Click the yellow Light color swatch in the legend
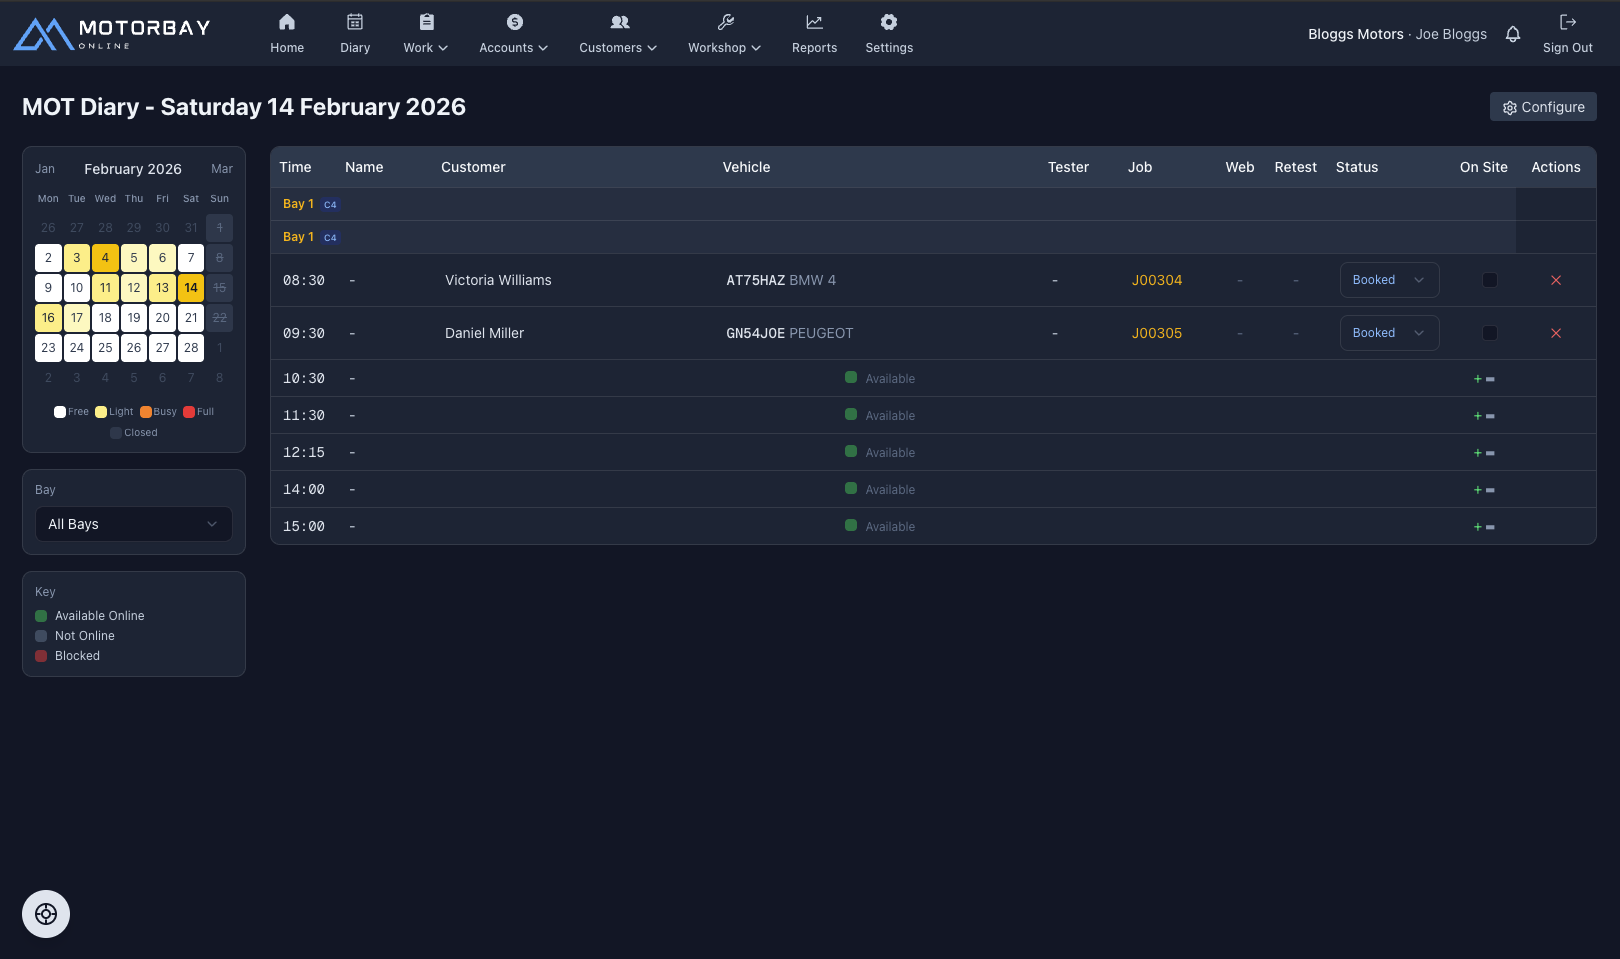The width and height of the screenshot is (1620, 959). [100, 411]
